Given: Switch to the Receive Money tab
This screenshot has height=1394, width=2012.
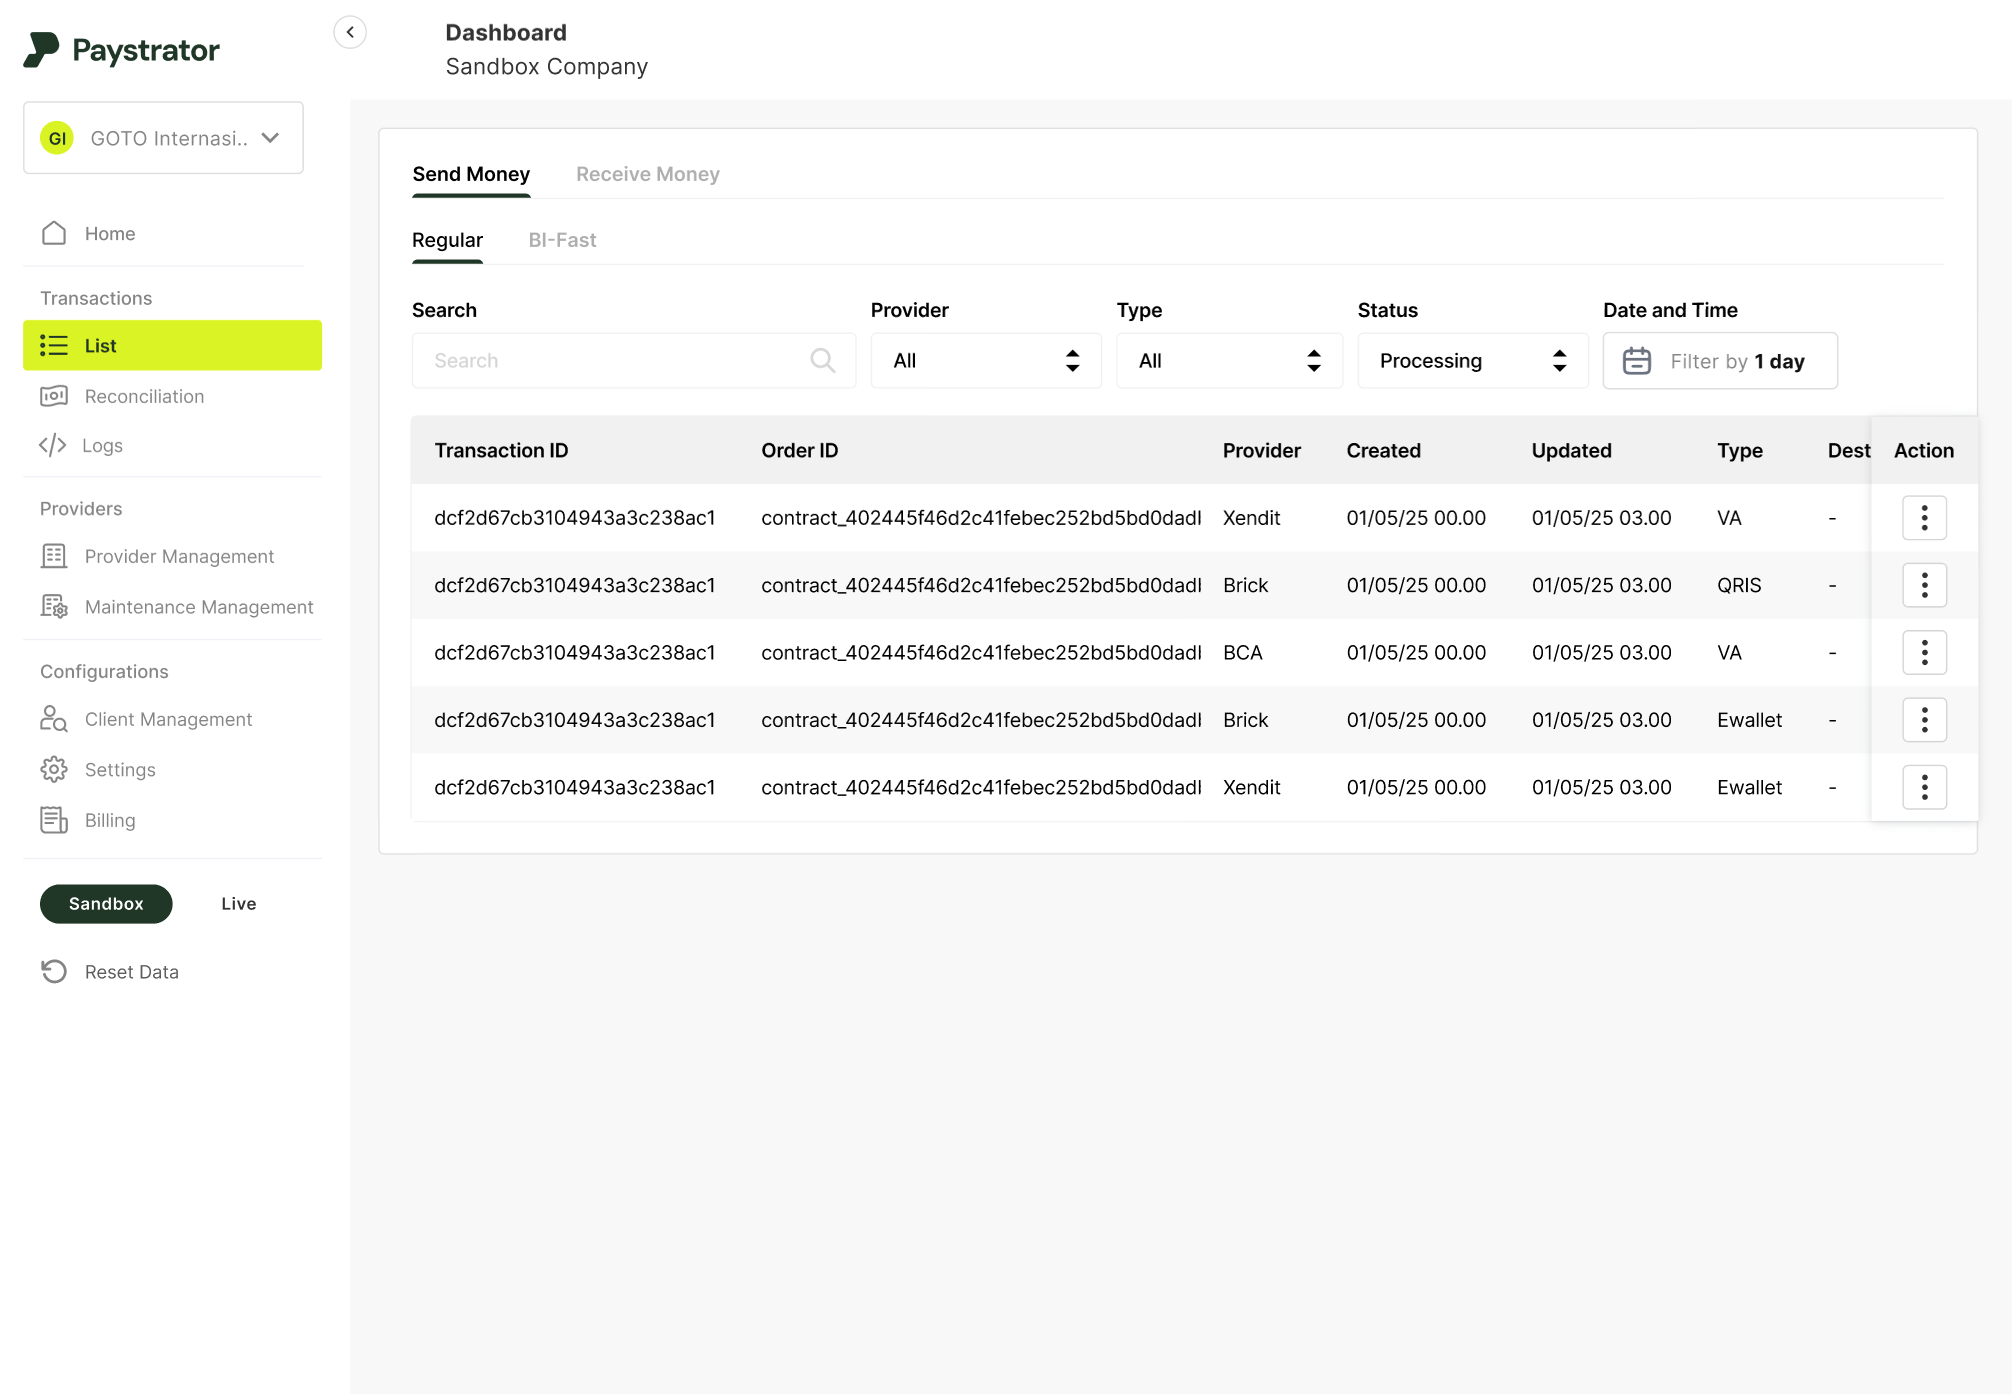Looking at the screenshot, I should [x=648, y=174].
